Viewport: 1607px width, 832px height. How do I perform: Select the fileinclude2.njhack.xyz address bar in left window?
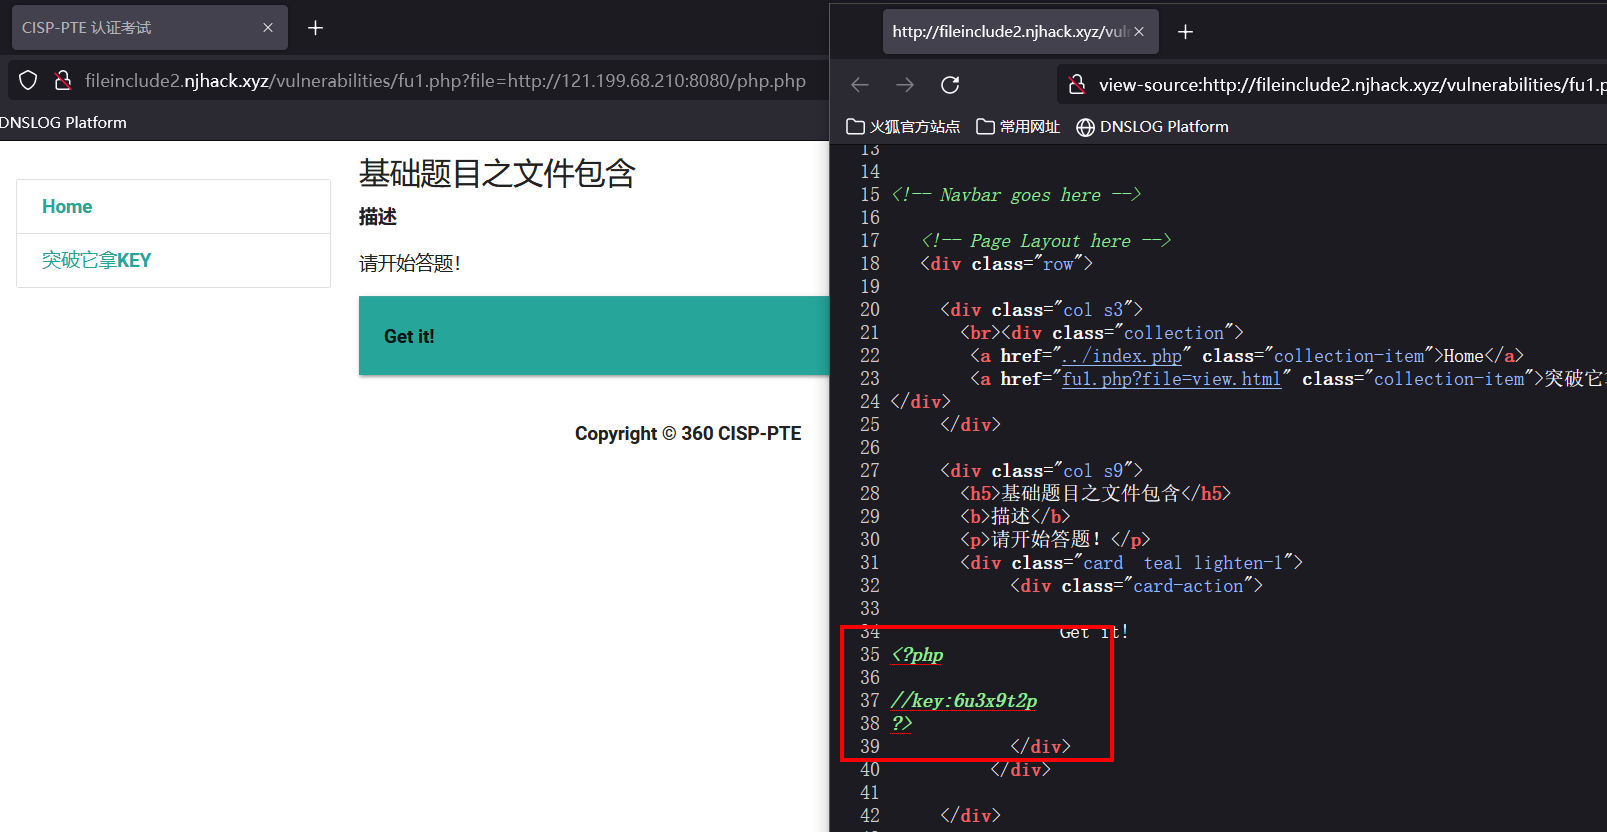[x=445, y=80]
